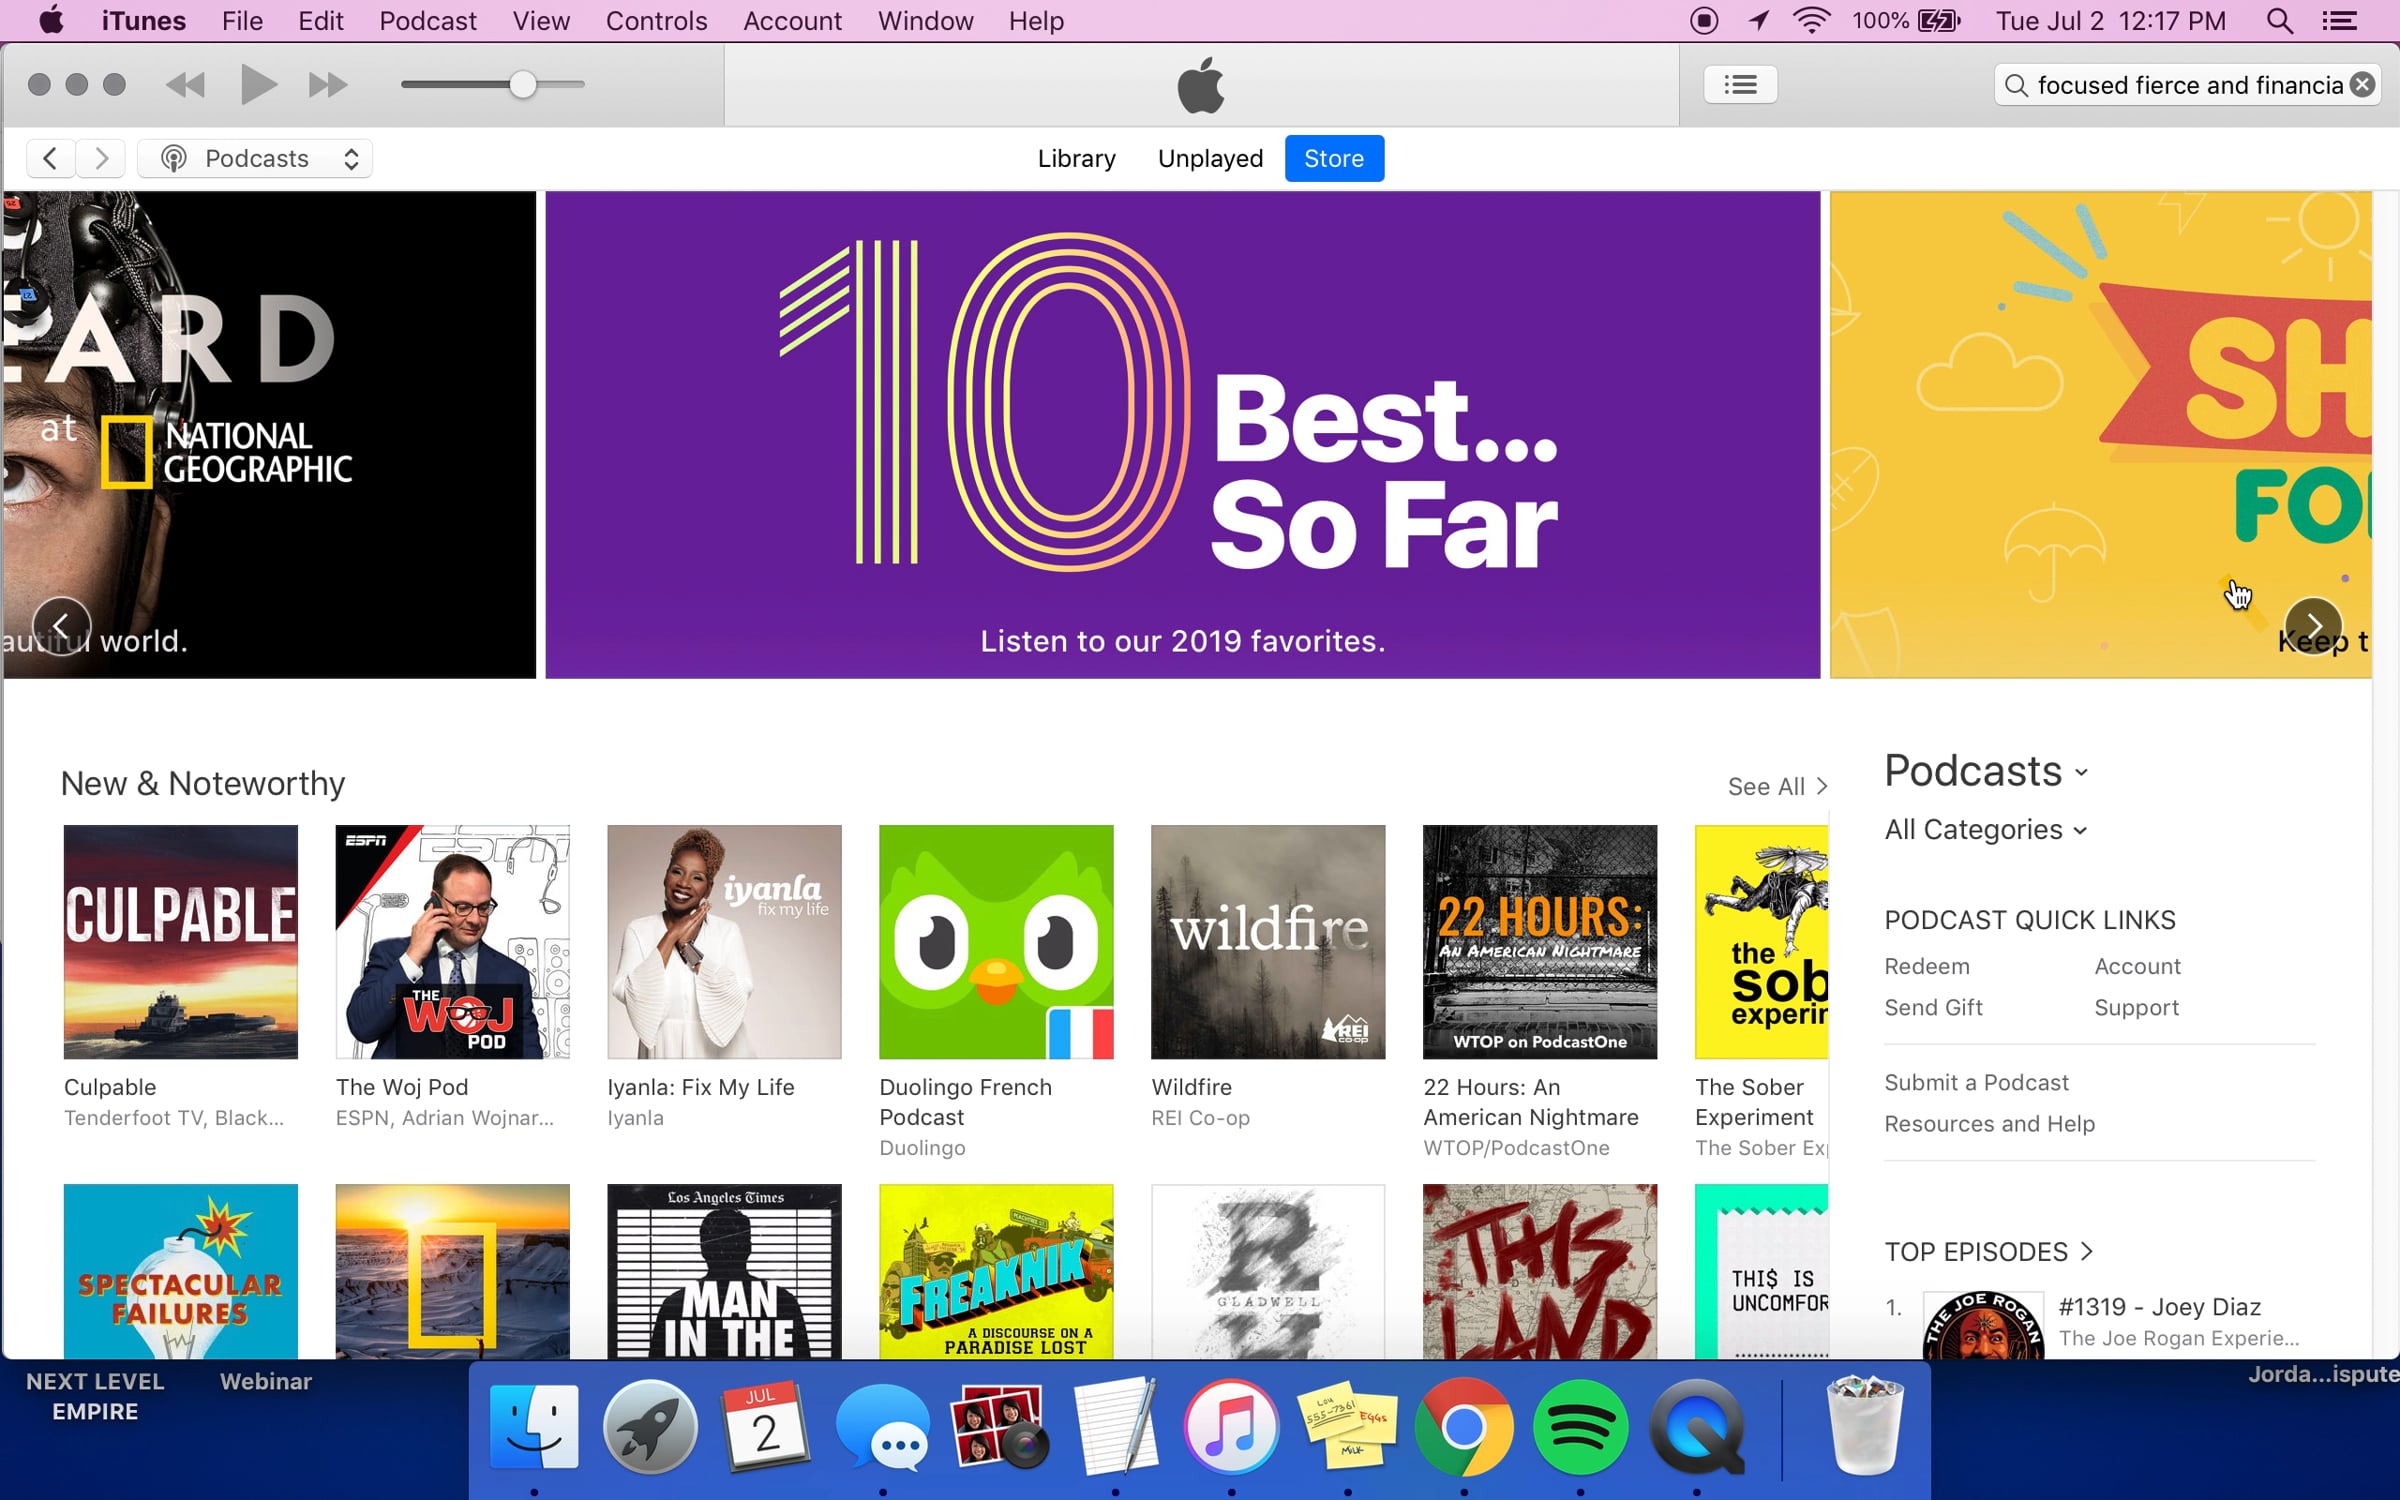Open the Window menu
The width and height of the screenshot is (2400, 1500).
[x=925, y=21]
